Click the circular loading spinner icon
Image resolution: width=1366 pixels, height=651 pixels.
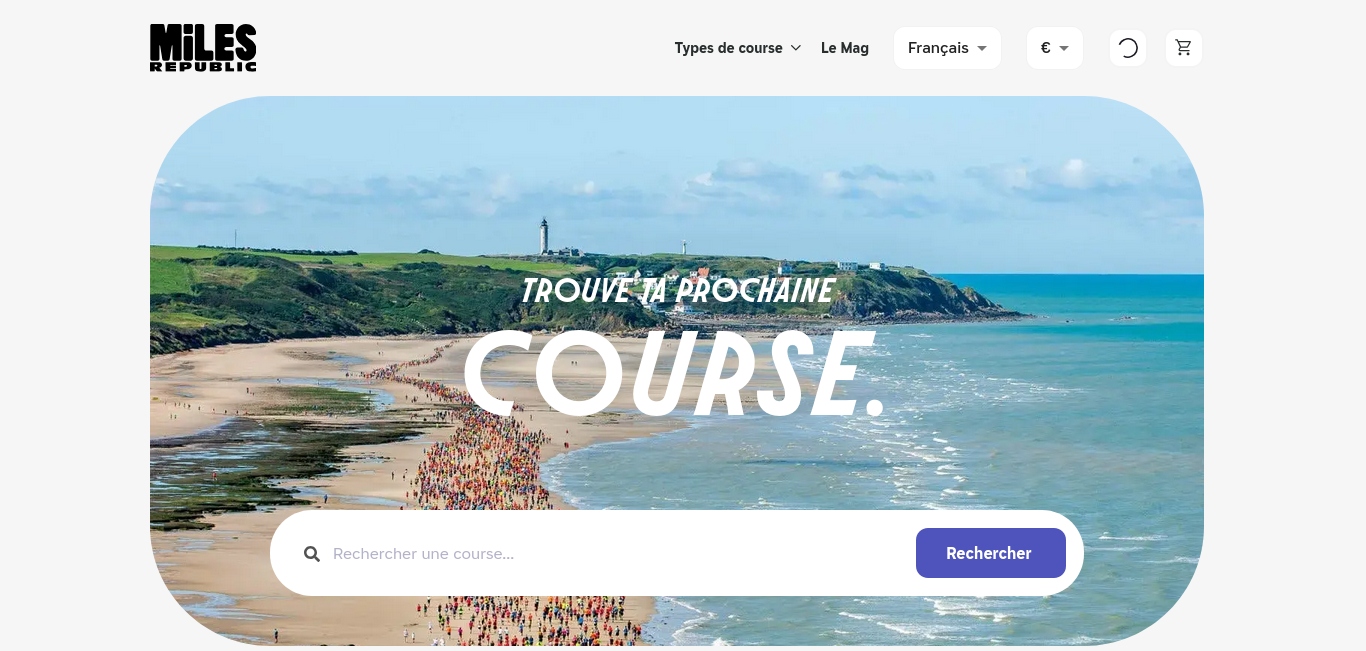coord(1128,48)
